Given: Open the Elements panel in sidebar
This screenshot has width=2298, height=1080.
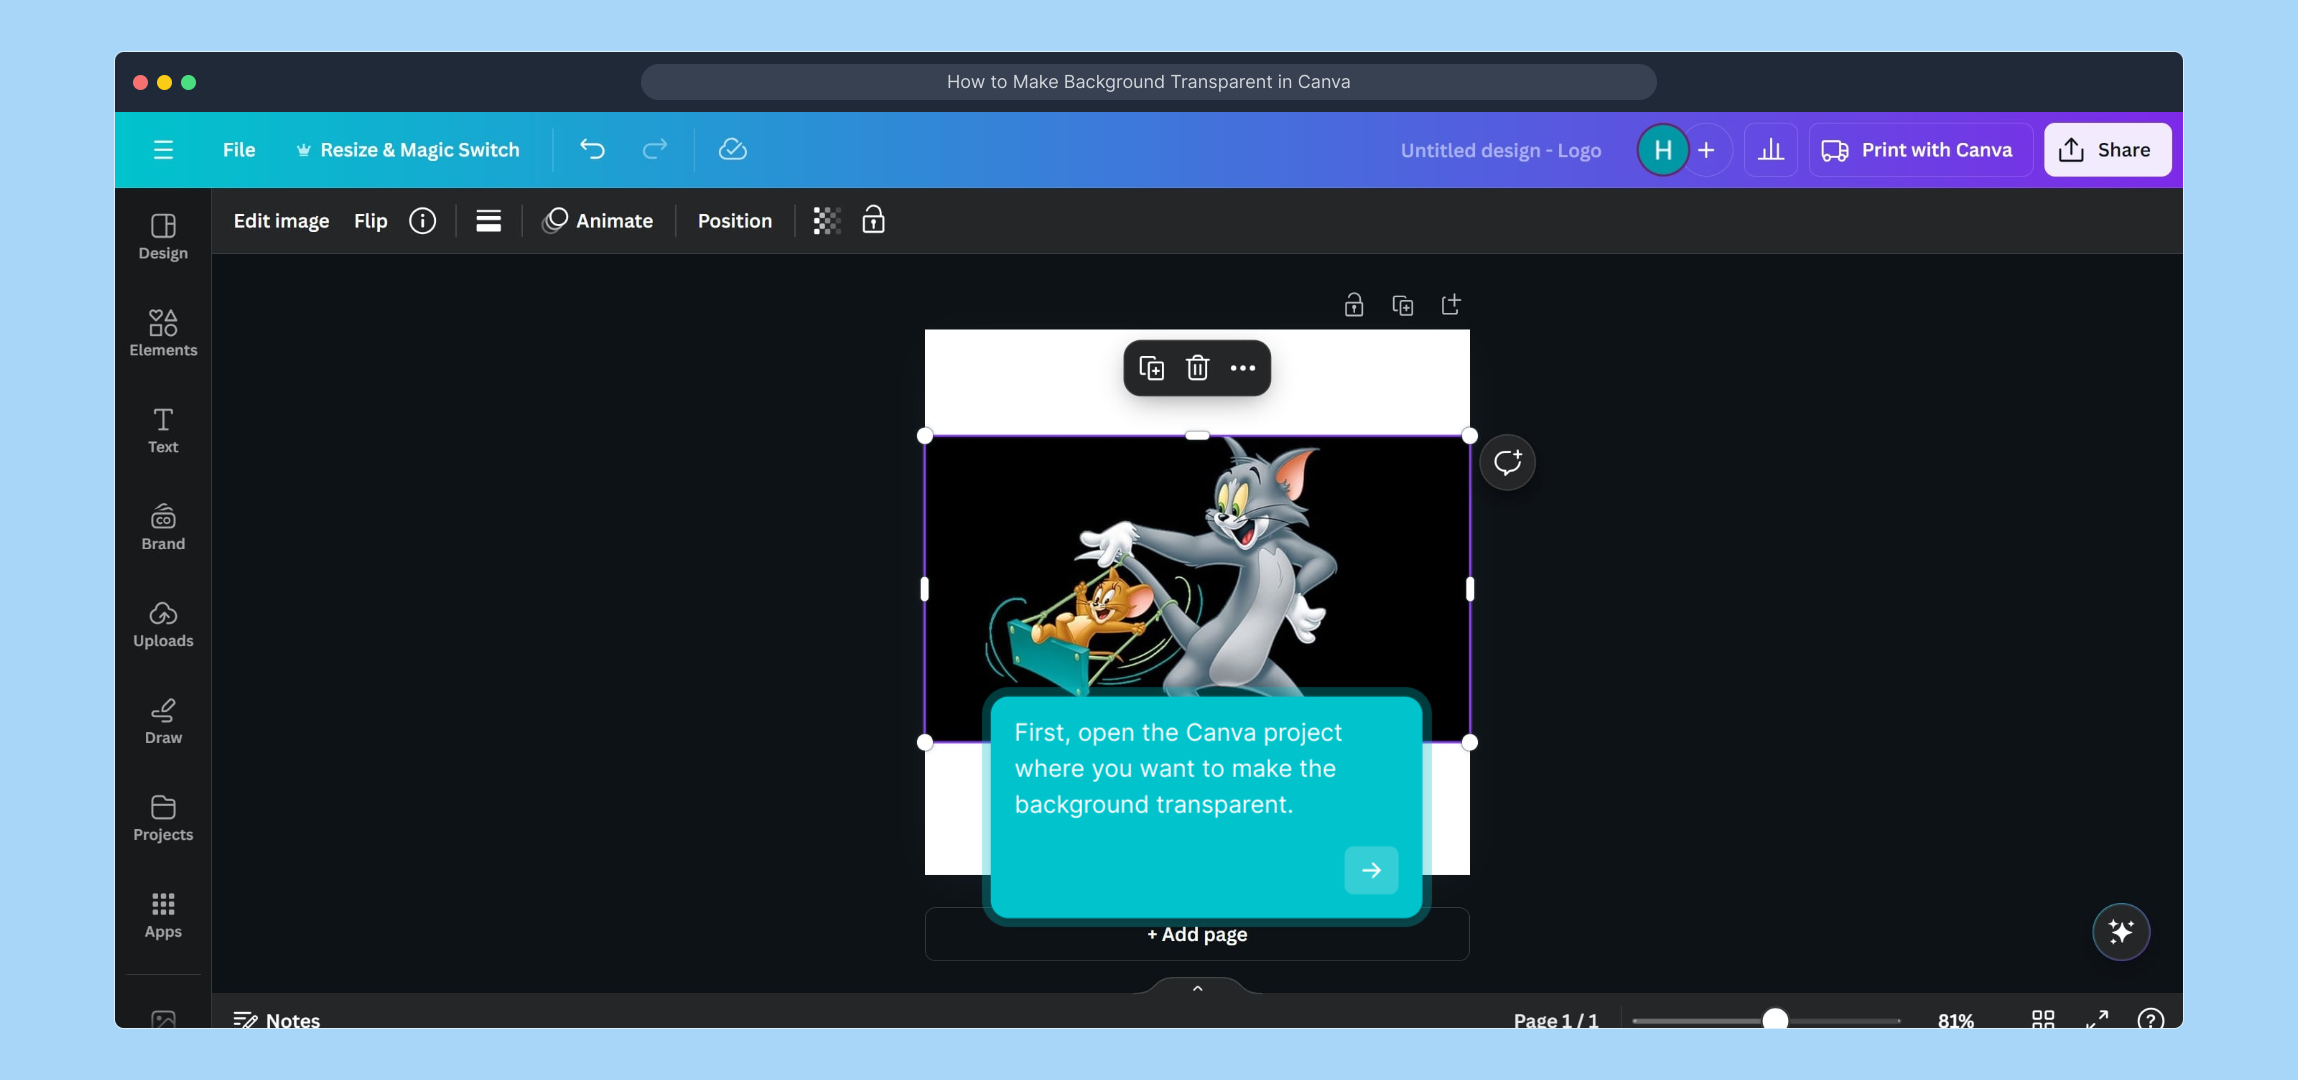Looking at the screenshot, I should point(163,333).
